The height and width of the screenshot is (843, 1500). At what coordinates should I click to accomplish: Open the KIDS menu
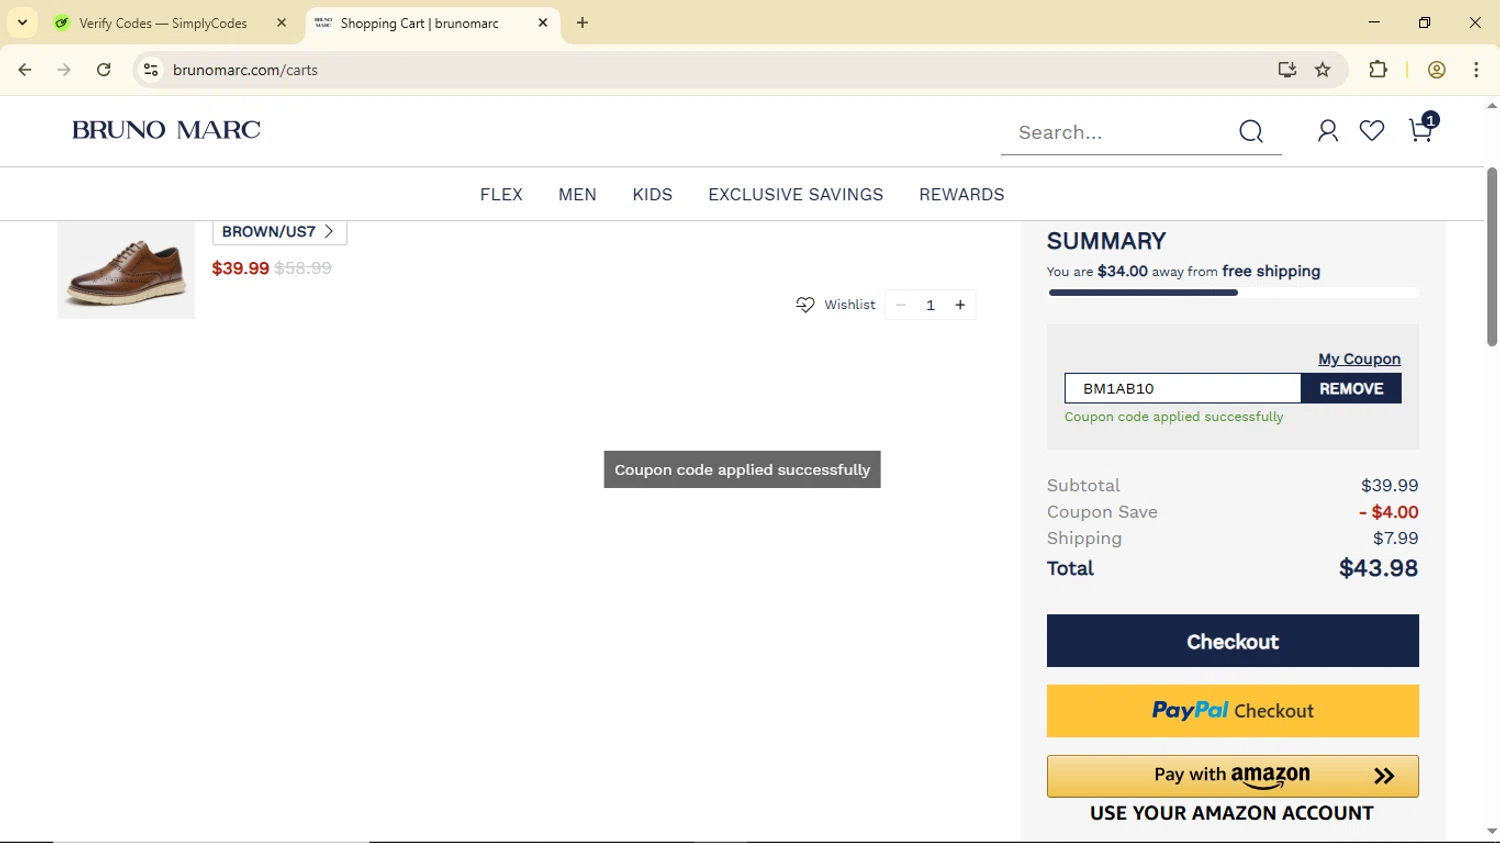coord(652,195)
